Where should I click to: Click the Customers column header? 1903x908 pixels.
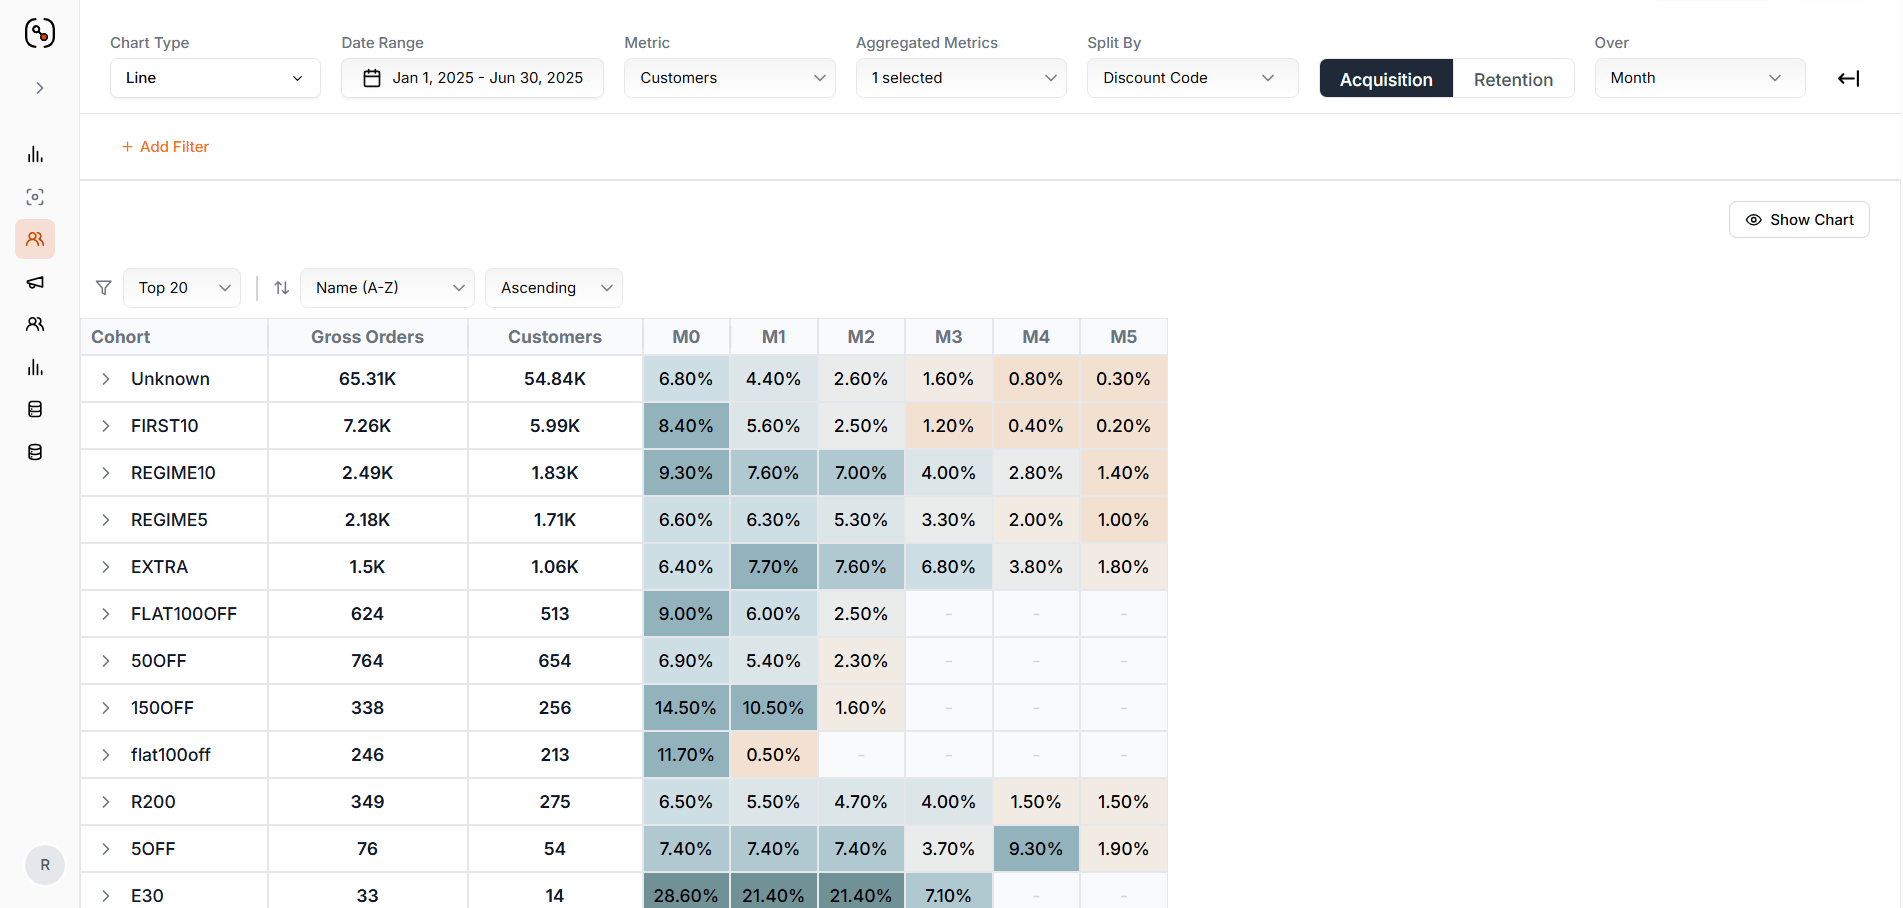pyautogui.click(x=555, y=337)
